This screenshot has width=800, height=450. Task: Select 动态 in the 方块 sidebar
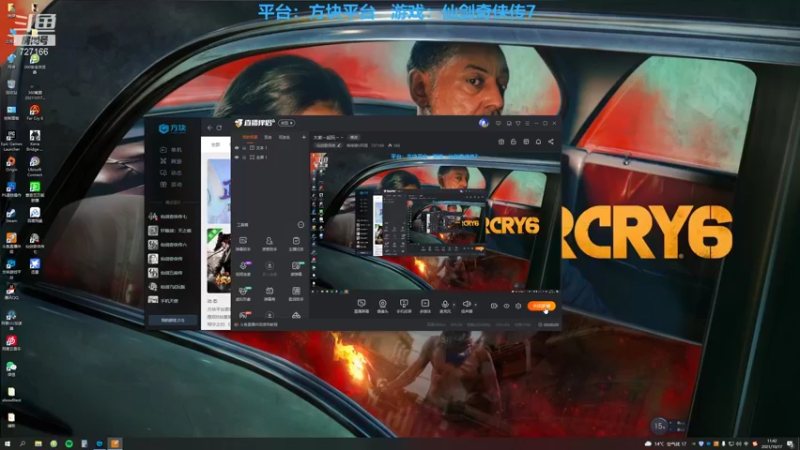[171, 173]
